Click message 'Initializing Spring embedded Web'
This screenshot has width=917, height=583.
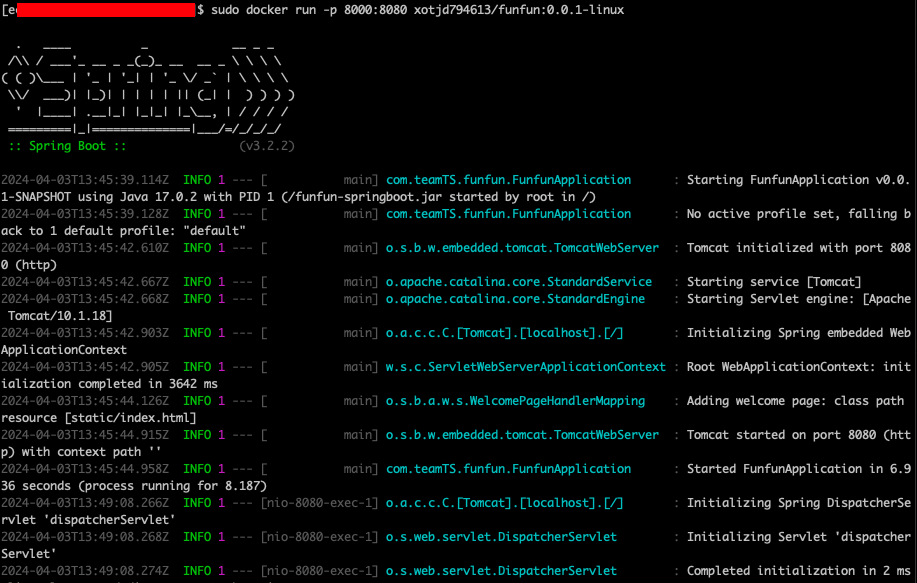799,333
